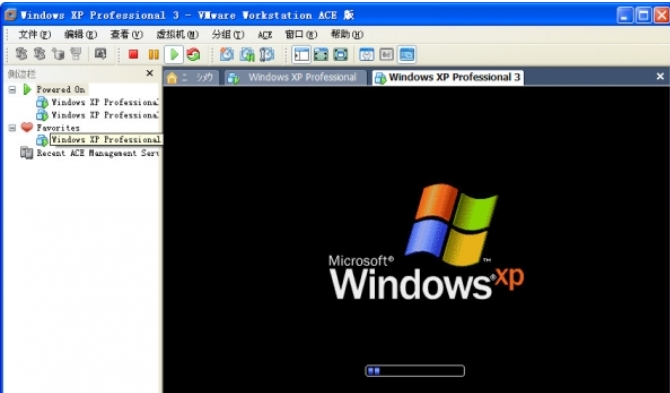
Task: Power on the VM with the green play icon
Action: click(174, 54)
